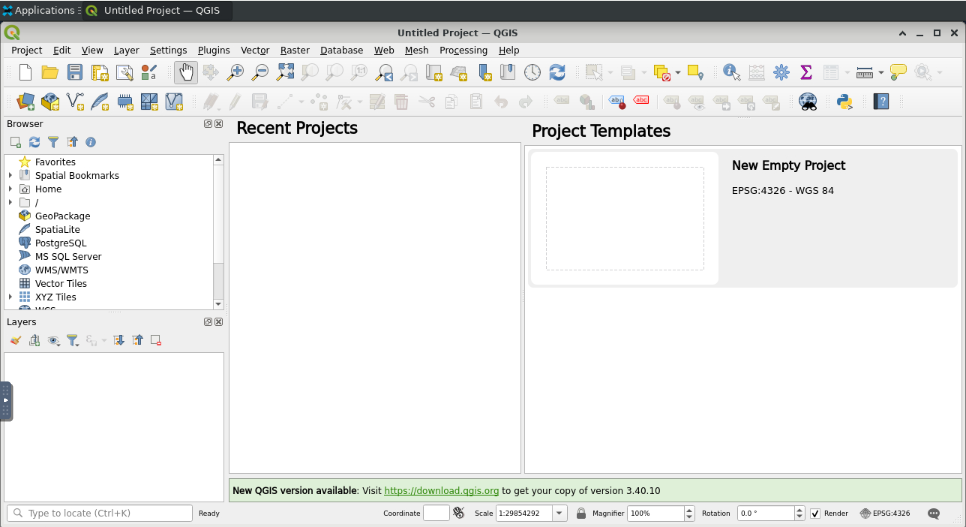This screenshot has height=527, width=966.
Task: Open the Temporal Controller clock icon
Action: (532, 73)
